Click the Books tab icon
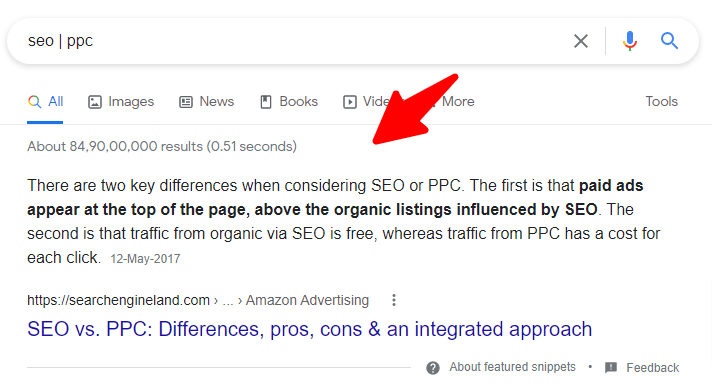The height and width of the screenshot is (385, 712). click(x=266, y=102)
